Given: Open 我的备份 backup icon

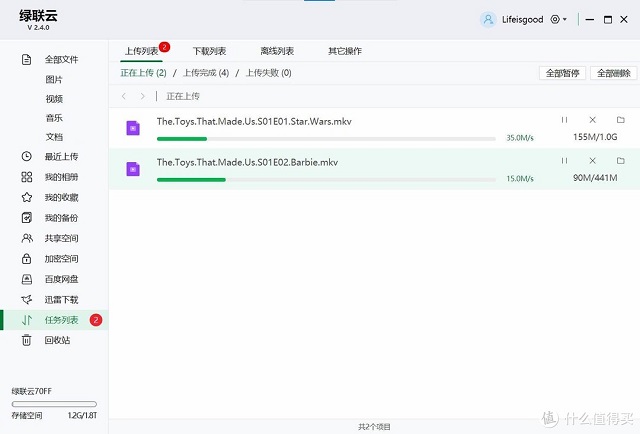Looking at the screenshot, I should tap(27, 218).
